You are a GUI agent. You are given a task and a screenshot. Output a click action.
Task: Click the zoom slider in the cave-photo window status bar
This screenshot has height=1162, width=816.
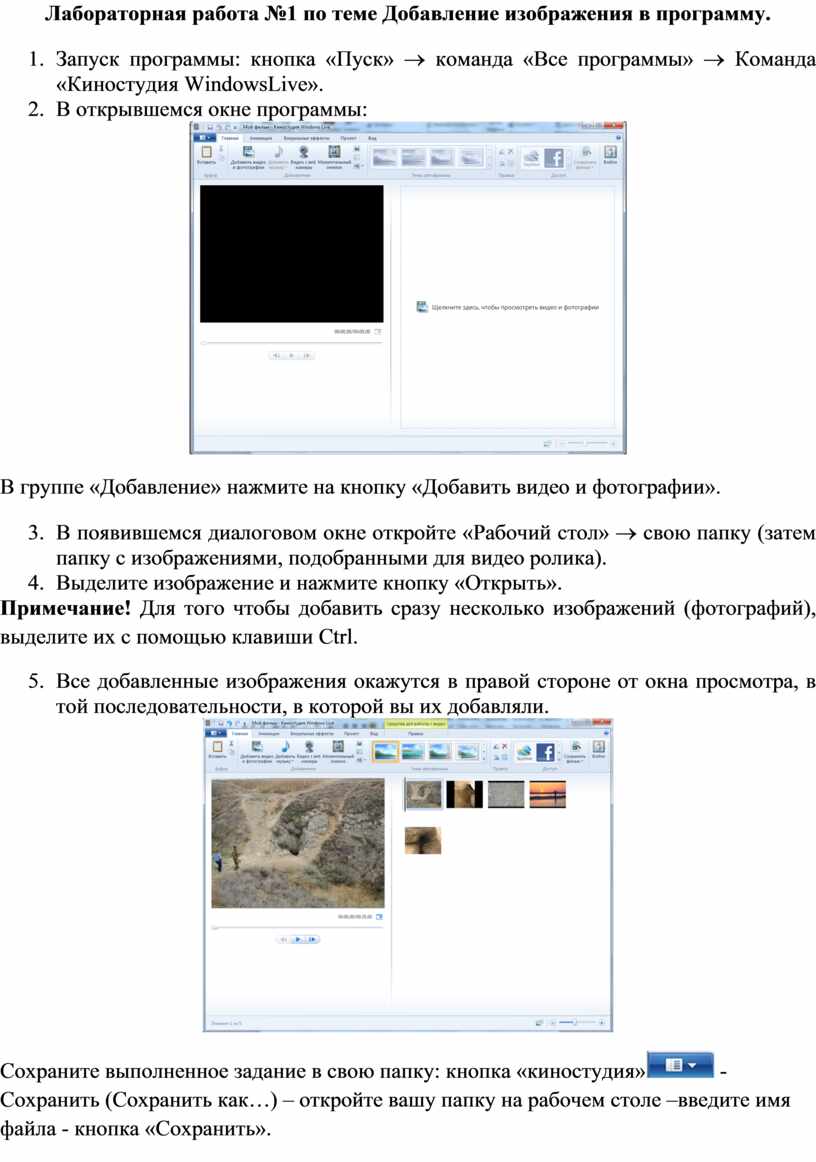(x=577, y=1023)
